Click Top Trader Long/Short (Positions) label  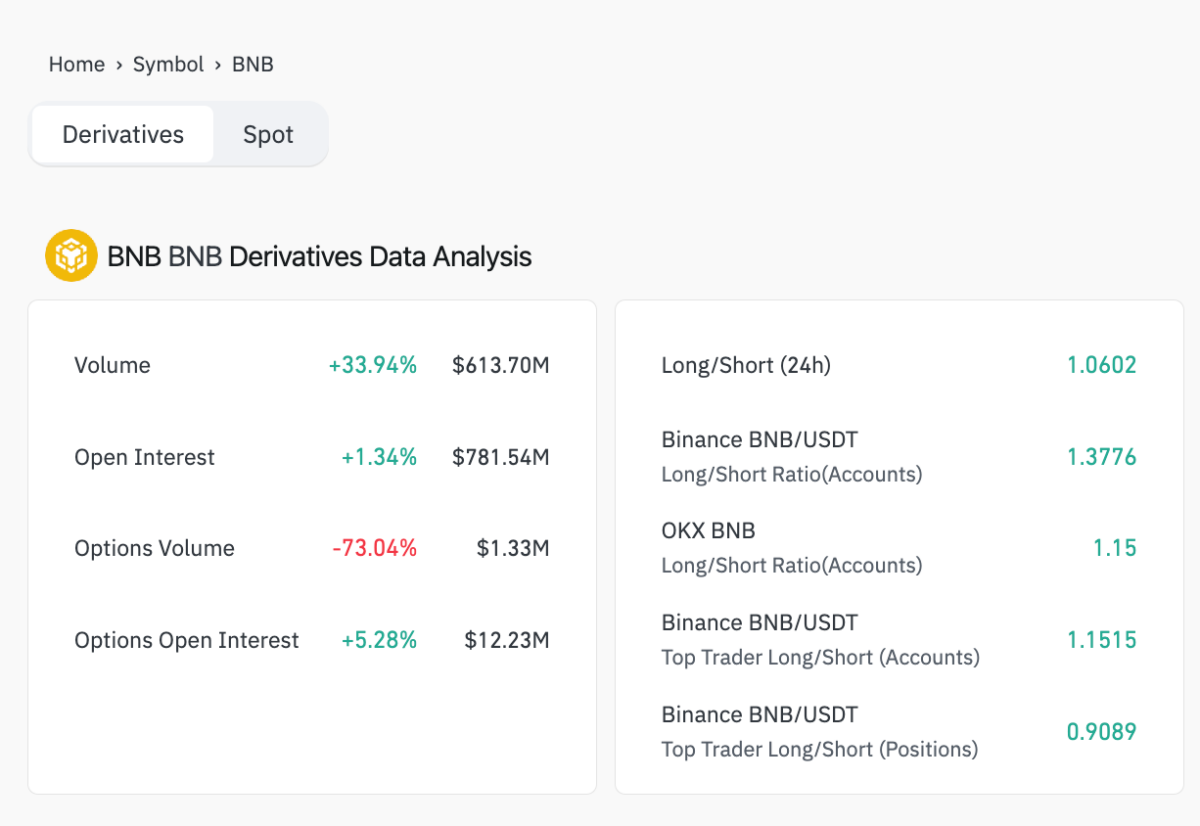point(820,749)
